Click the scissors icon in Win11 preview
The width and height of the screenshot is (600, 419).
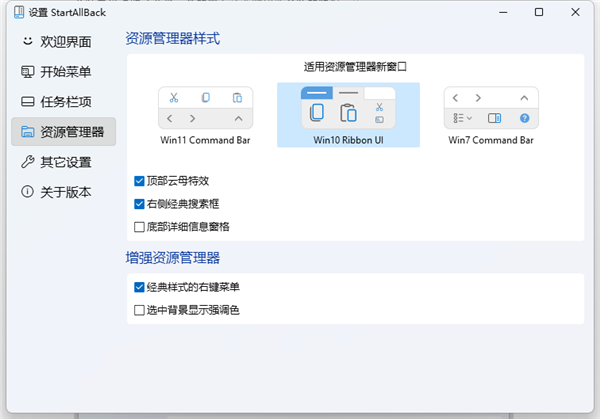(174, 98)
